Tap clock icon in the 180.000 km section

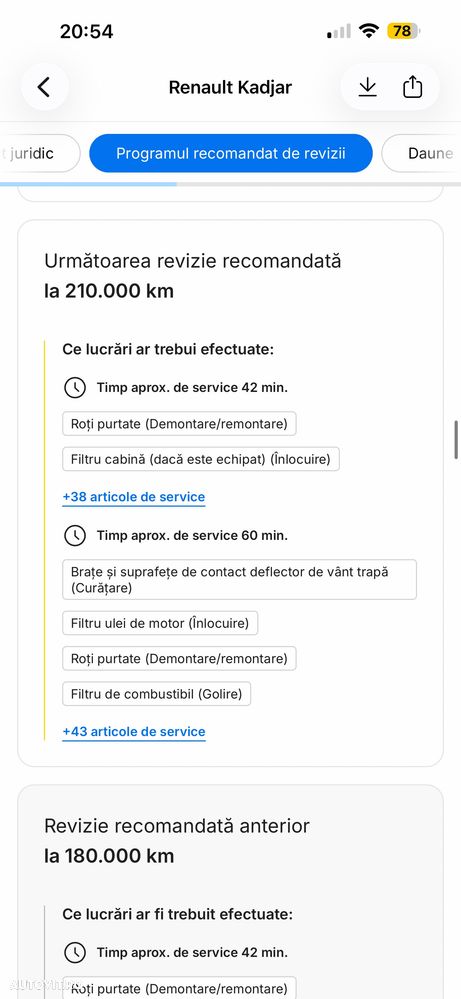tap(75, 953)
